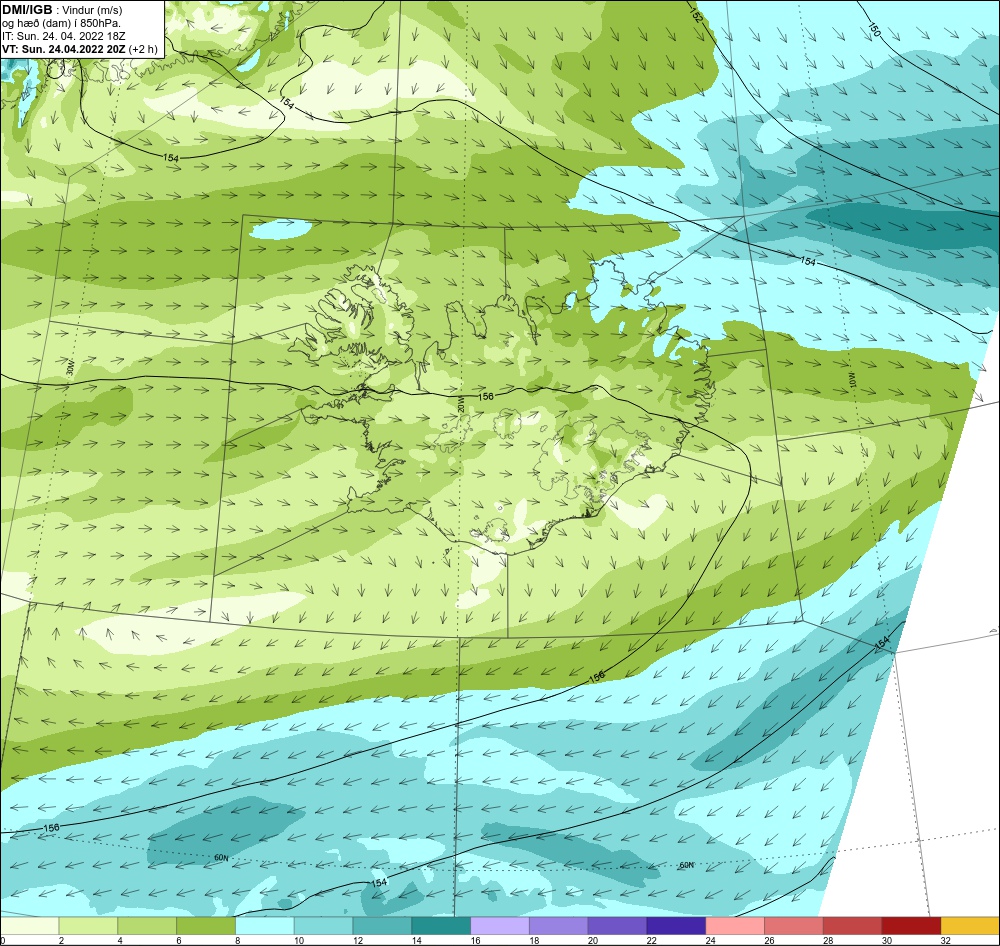The width and height of the screenshot is (1000, 946).
Task: Click the '150' height contour label
Action: point(874,29)
